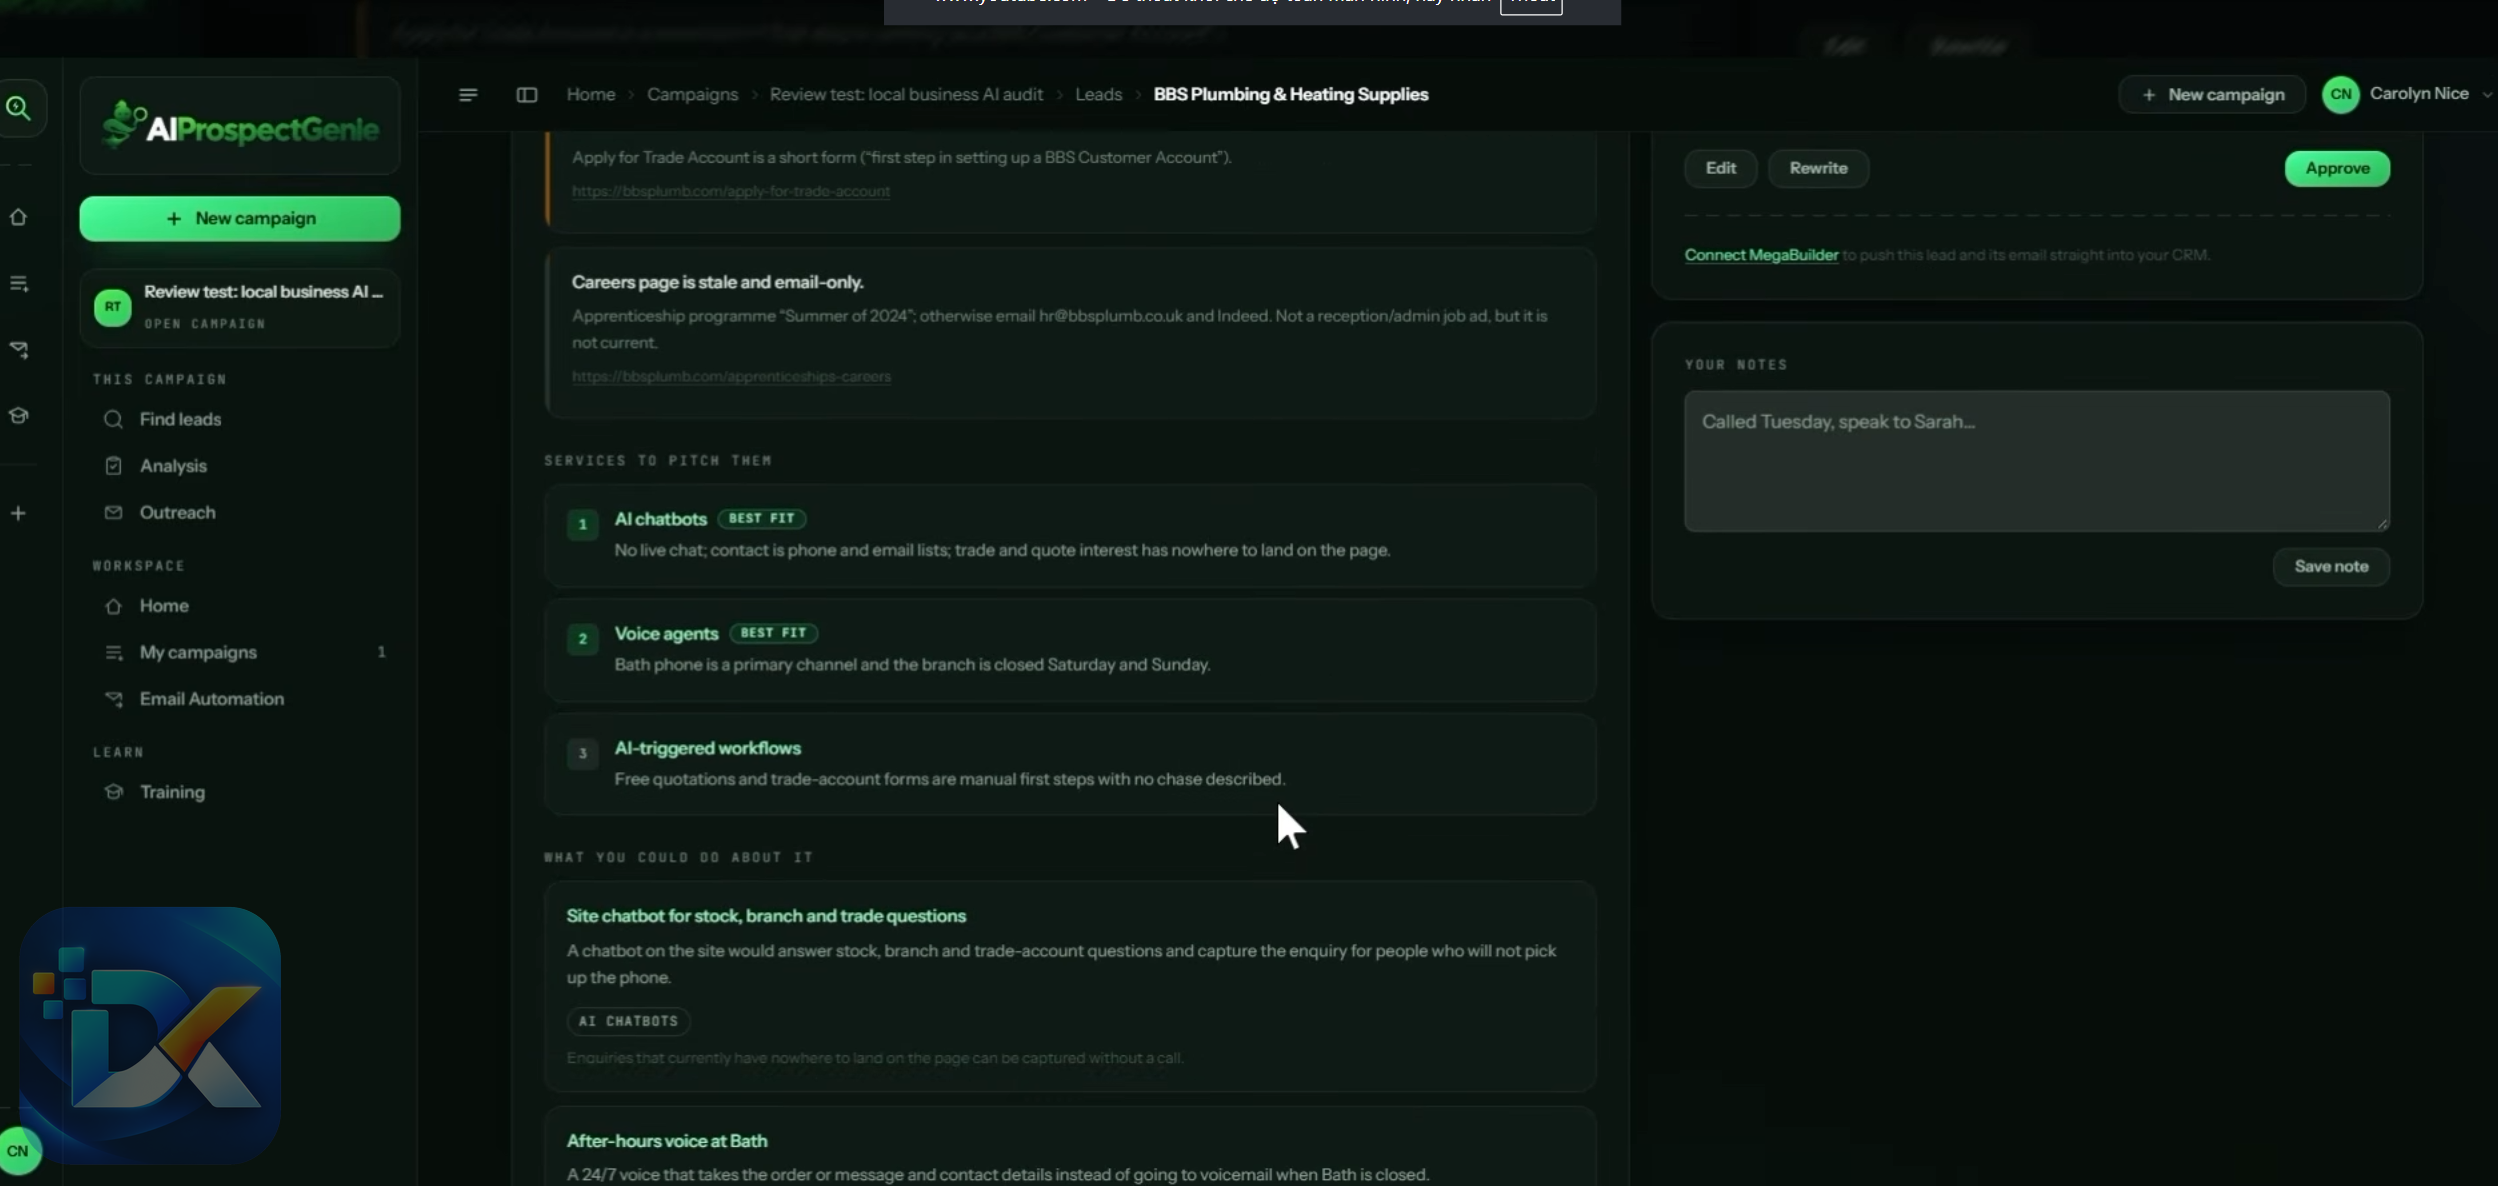Click the search magnifier icon in left rail

click(18, 108)
